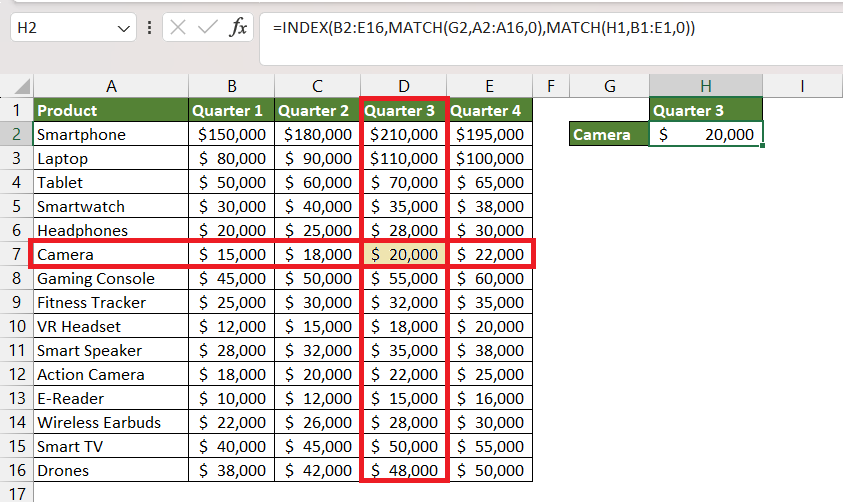This screenshot has width=843, height=502.
Task: Click the Product header cell
Action: coord(111,110)
